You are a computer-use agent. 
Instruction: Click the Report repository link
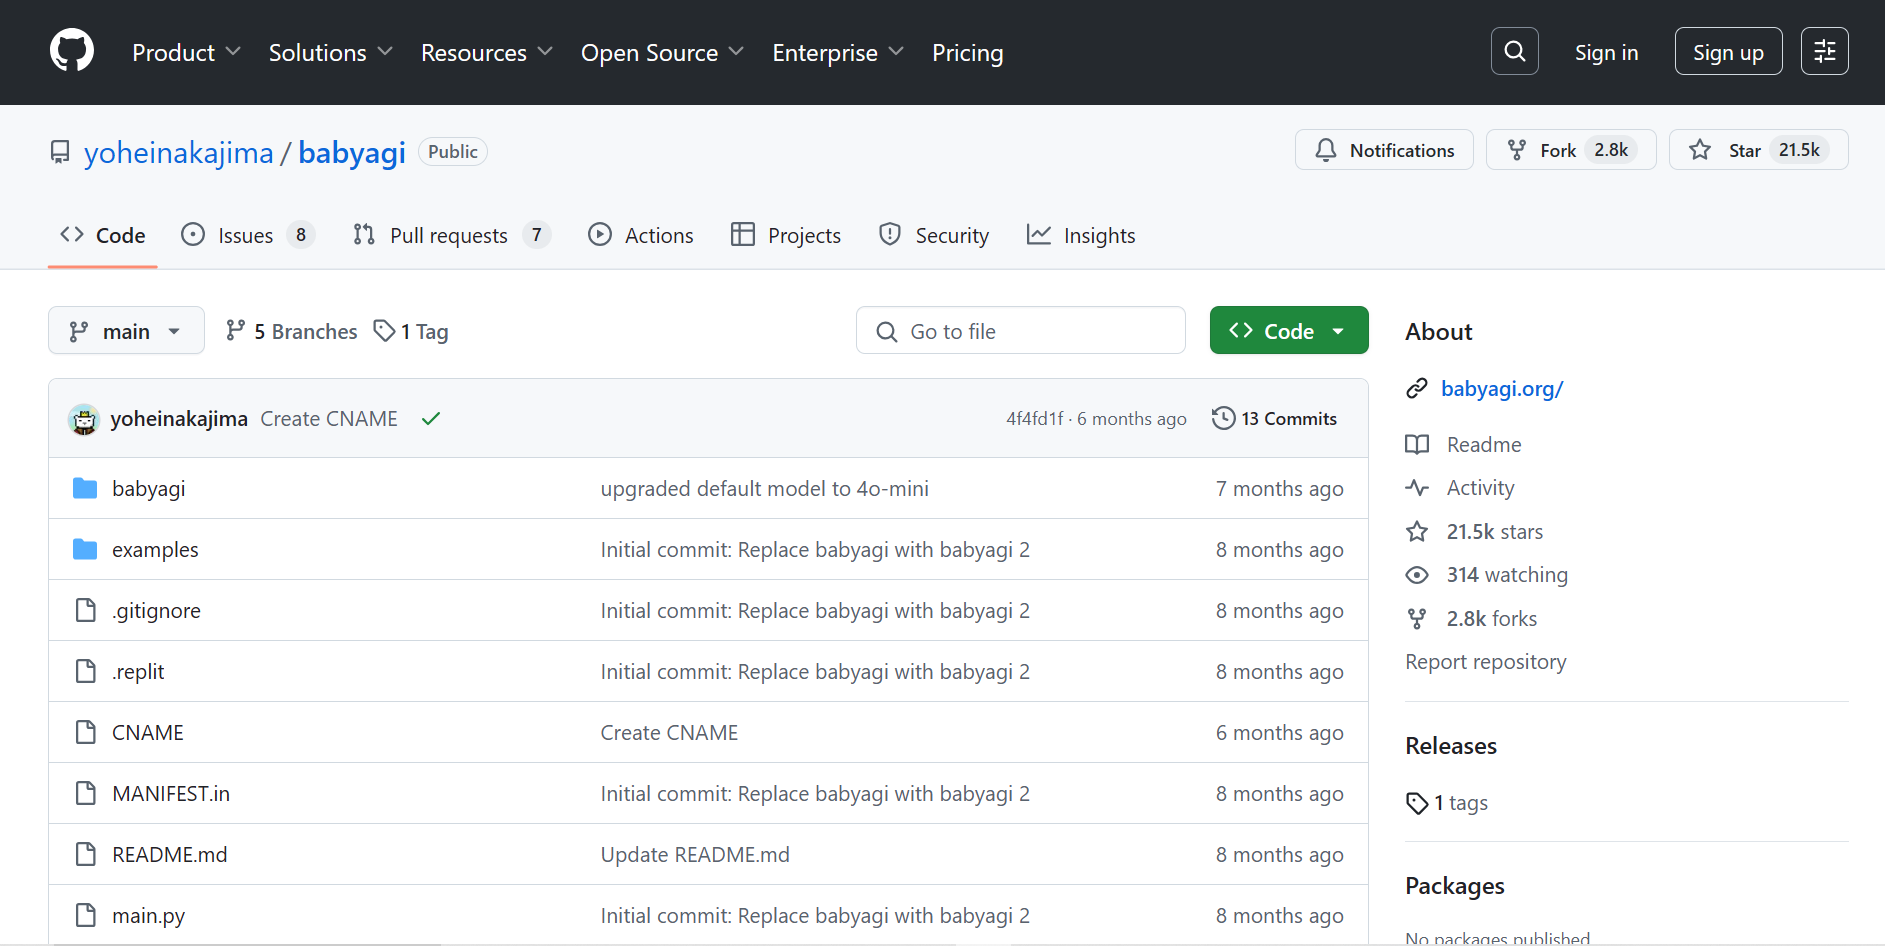tap(1486, 661)
